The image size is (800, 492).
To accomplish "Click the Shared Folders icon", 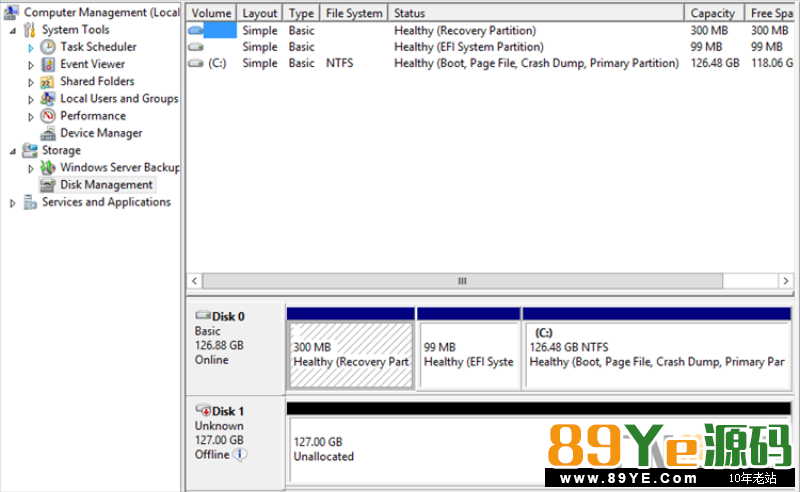I will tap(47, 82).
